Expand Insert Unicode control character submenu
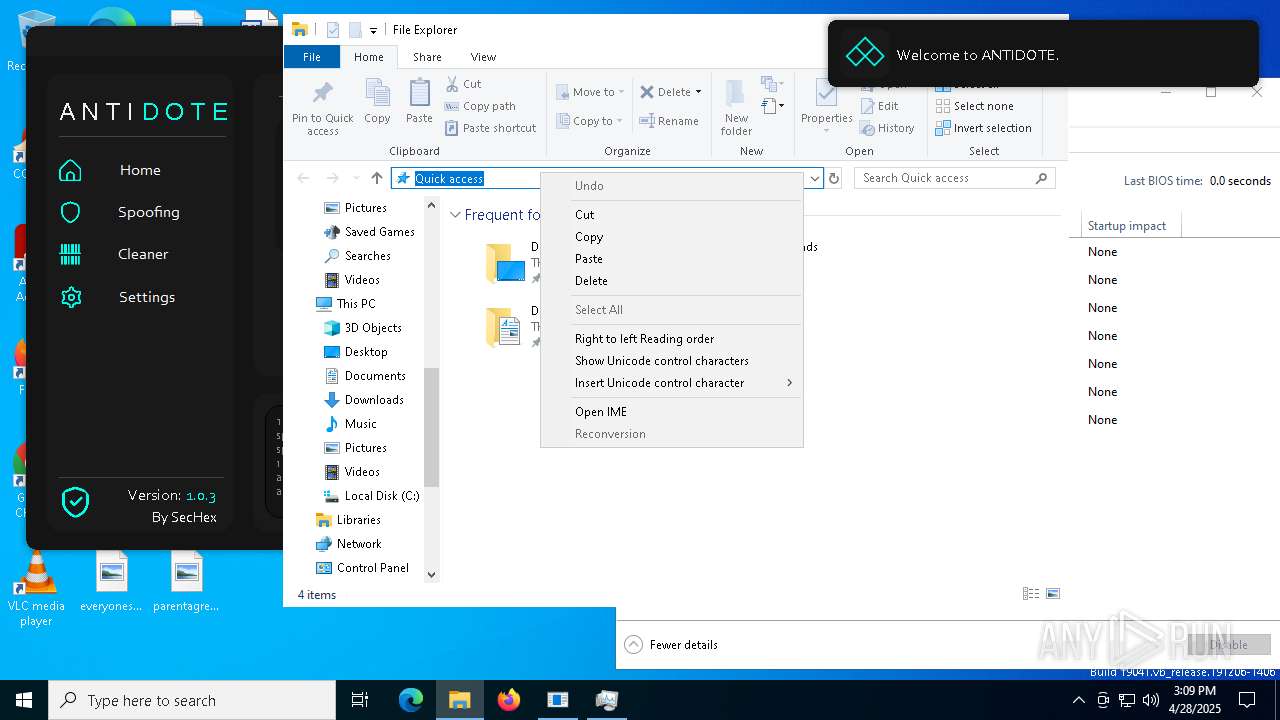Viewport: 1280px width, 720px height. (672, 383)
